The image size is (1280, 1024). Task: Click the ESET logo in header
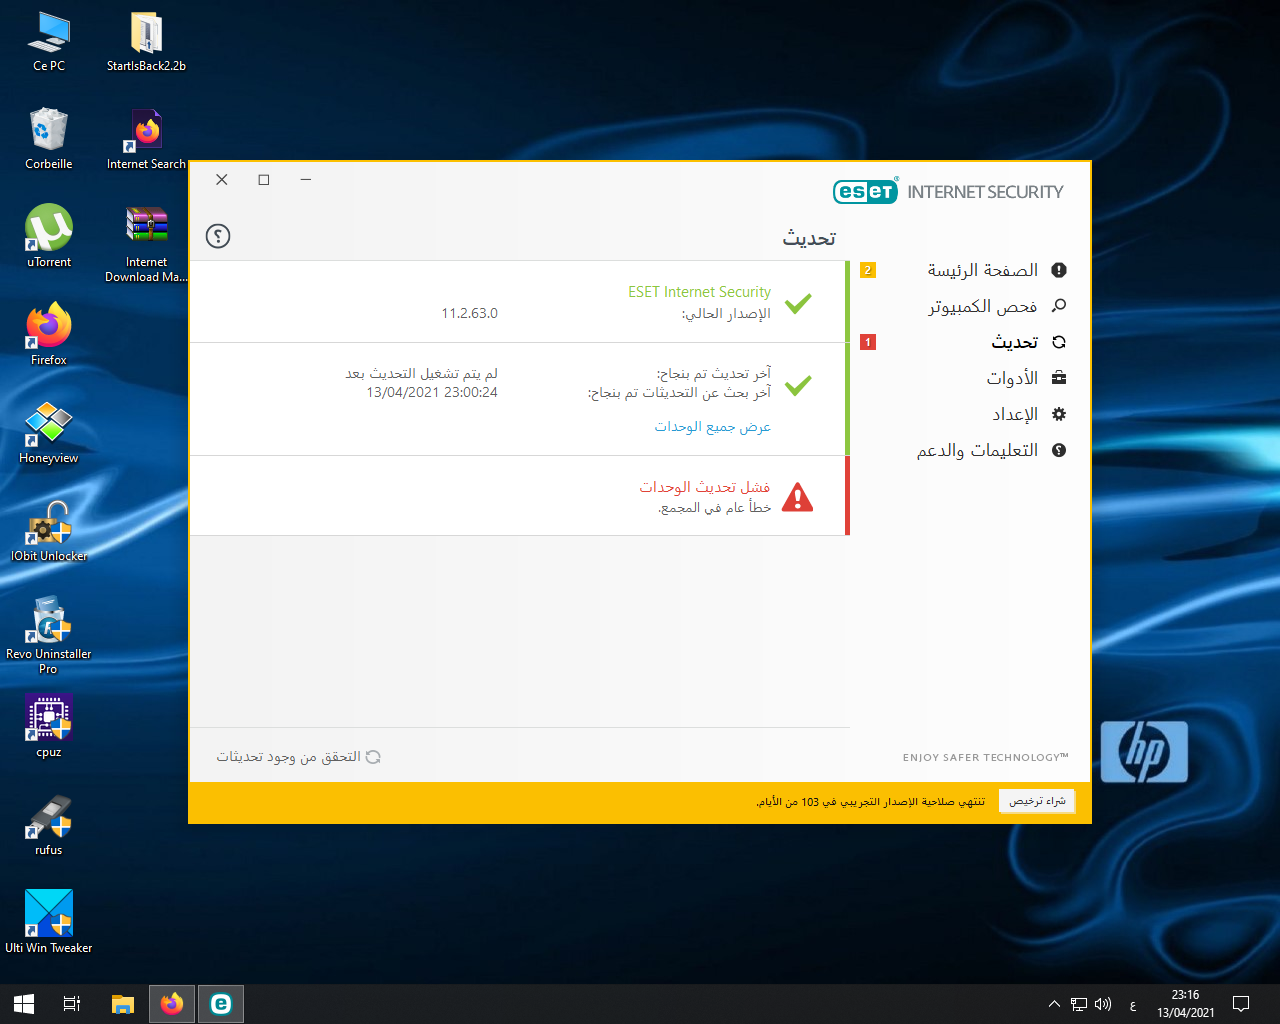866,191
